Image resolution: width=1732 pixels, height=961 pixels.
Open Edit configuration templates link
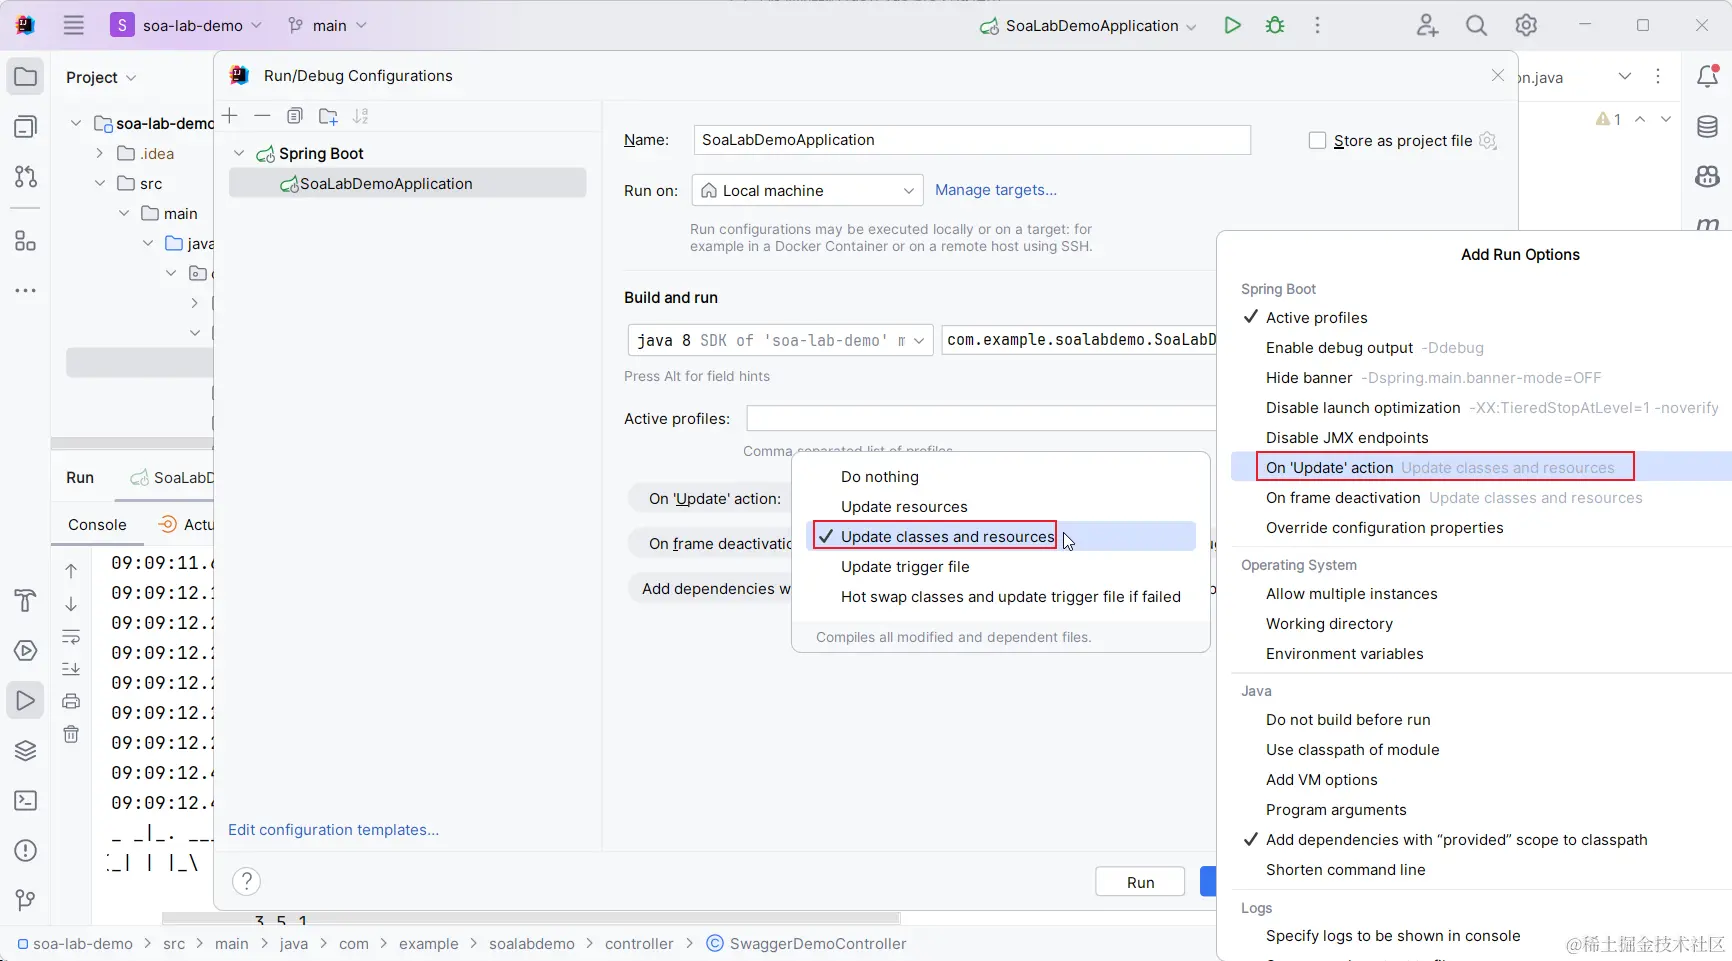tap(333, 830)
